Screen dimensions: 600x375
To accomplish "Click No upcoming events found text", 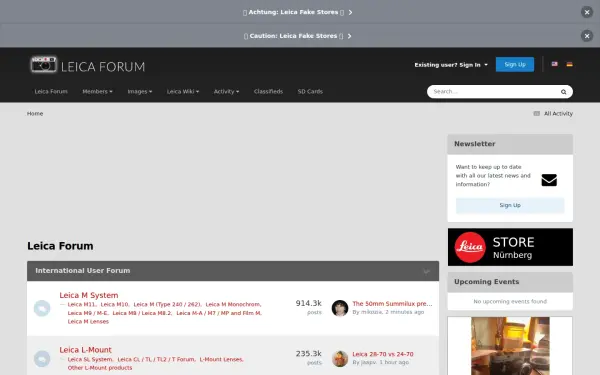I will [510, 302].
